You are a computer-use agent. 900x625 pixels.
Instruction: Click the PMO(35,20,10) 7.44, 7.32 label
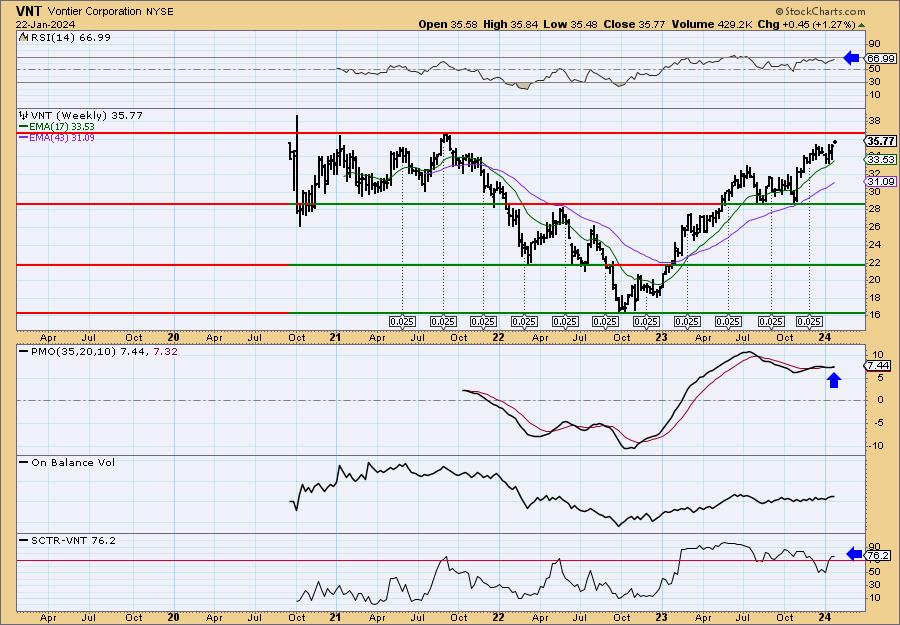click(x=104, y=352)
